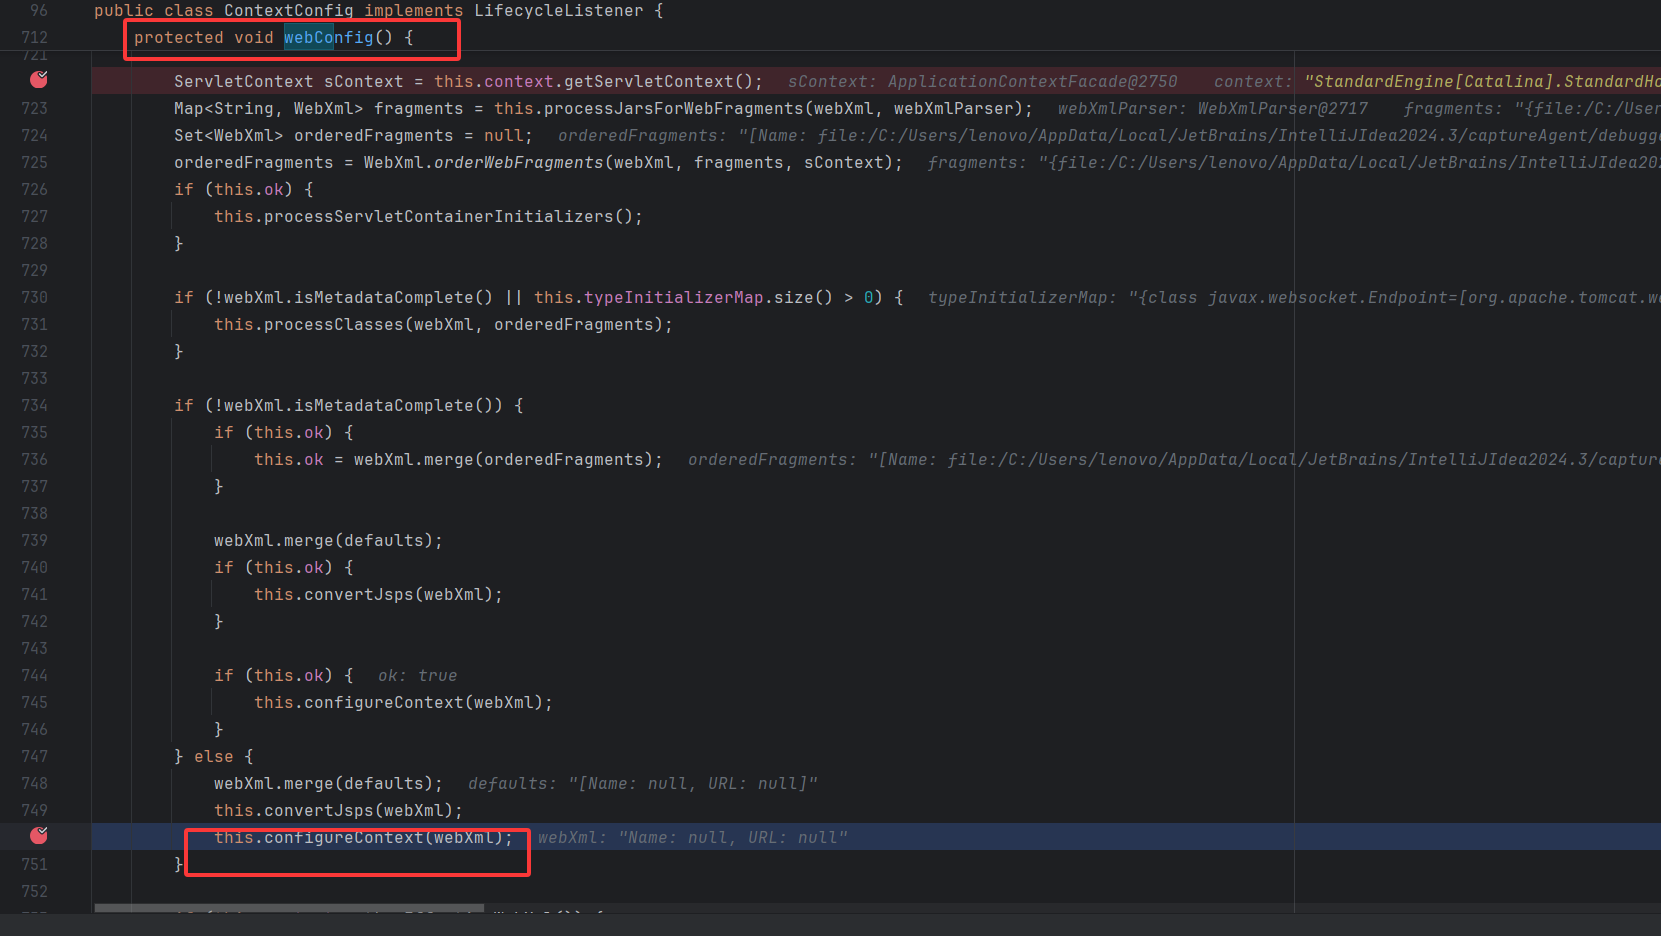
Task: Set a breakpoint at line number 744
Action: point(35,675)
